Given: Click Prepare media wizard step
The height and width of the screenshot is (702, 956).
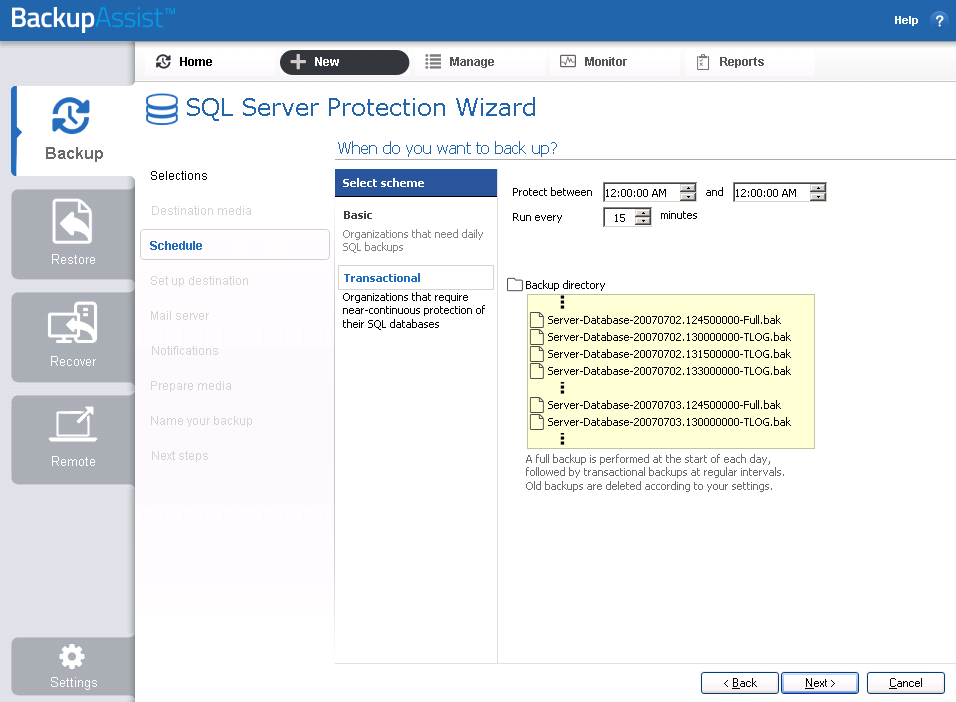Looking at the screenshot, I should tap(191, 385).
